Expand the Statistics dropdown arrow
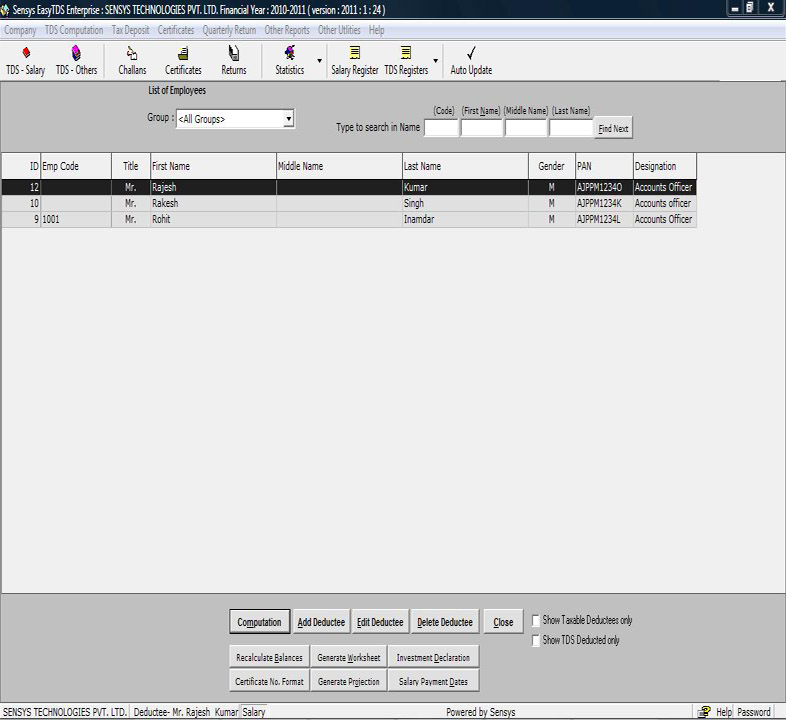This screenshot has height=722, width=786. point(319,61)
